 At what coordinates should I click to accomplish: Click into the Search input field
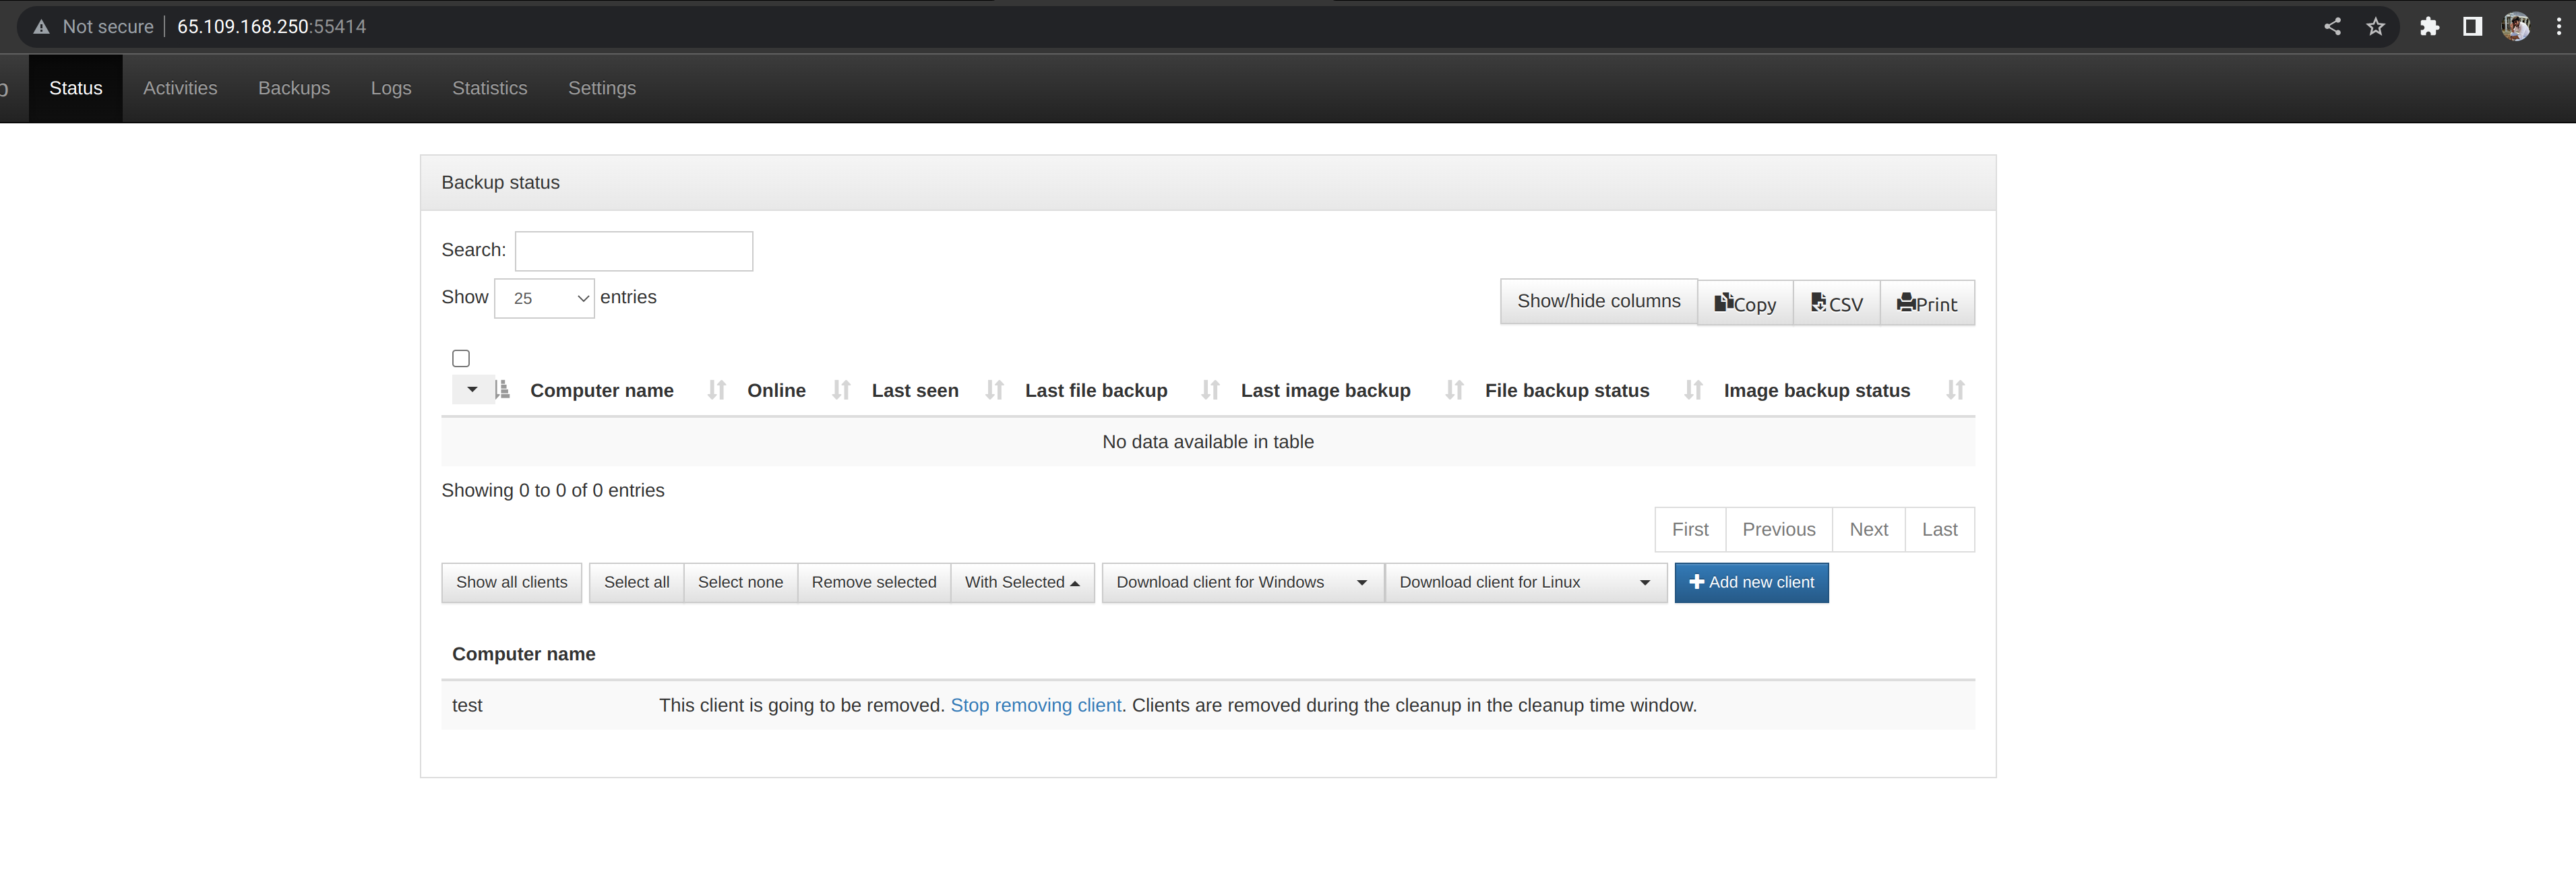633,251
